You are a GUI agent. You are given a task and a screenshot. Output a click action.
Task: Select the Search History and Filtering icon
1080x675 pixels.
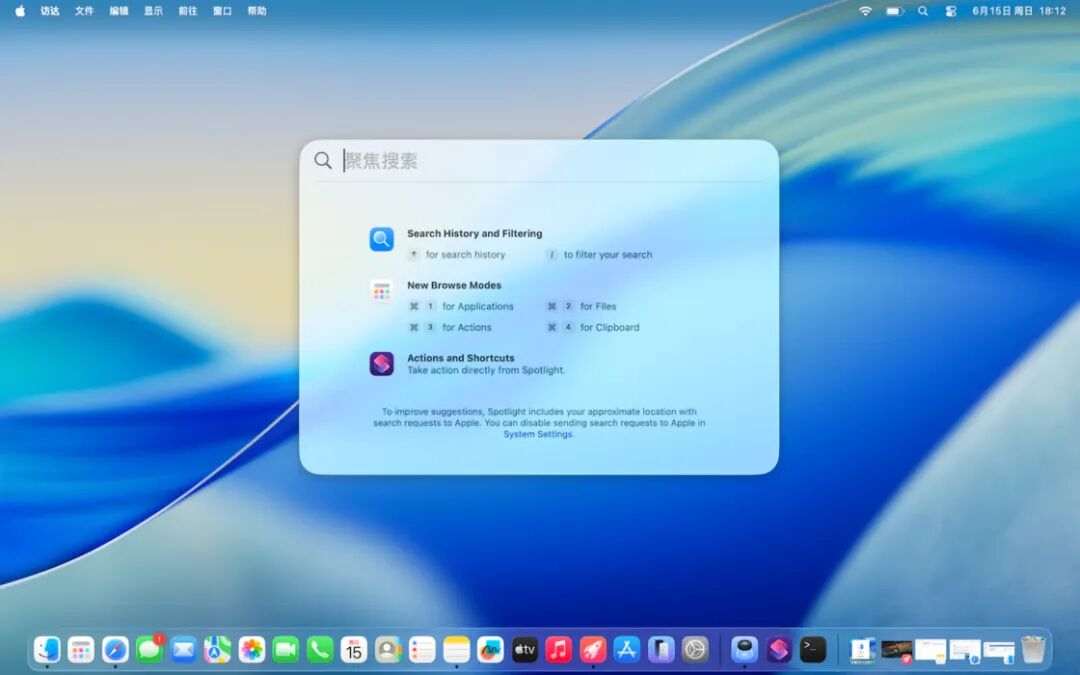point(382,240)
